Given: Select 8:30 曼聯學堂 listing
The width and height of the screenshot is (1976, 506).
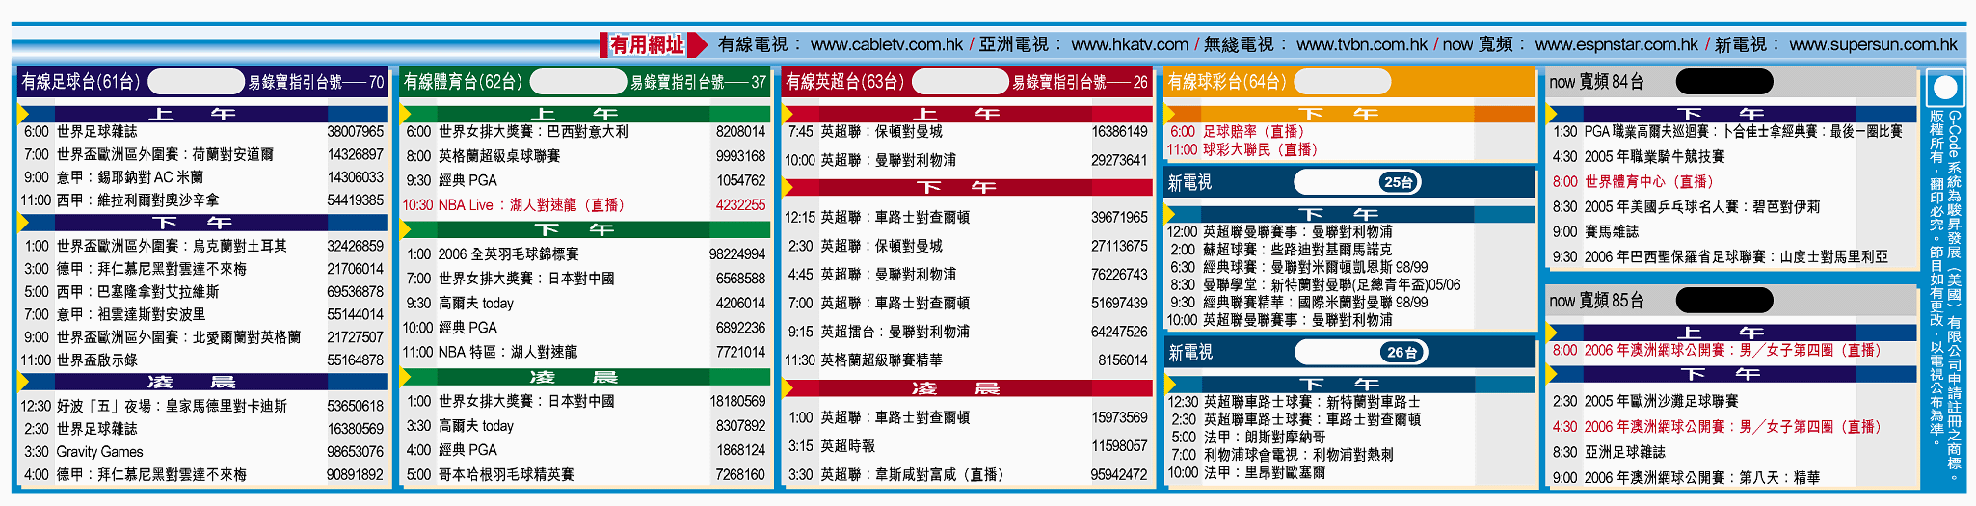Looking at the screenshot, I should click(1315, 285).
